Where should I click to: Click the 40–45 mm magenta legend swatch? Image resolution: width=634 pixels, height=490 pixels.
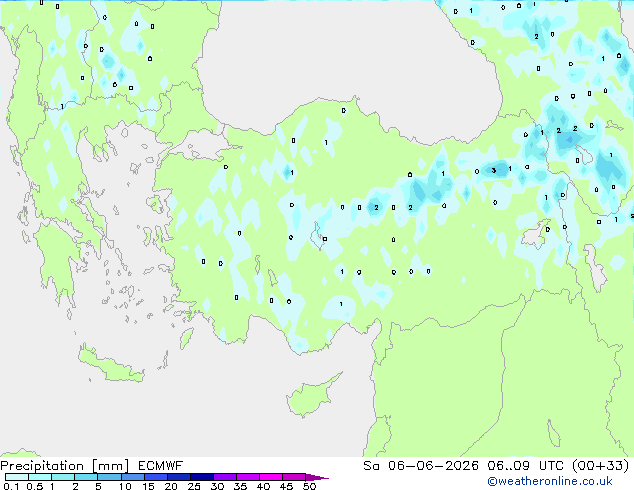click(x=270, y=477)
